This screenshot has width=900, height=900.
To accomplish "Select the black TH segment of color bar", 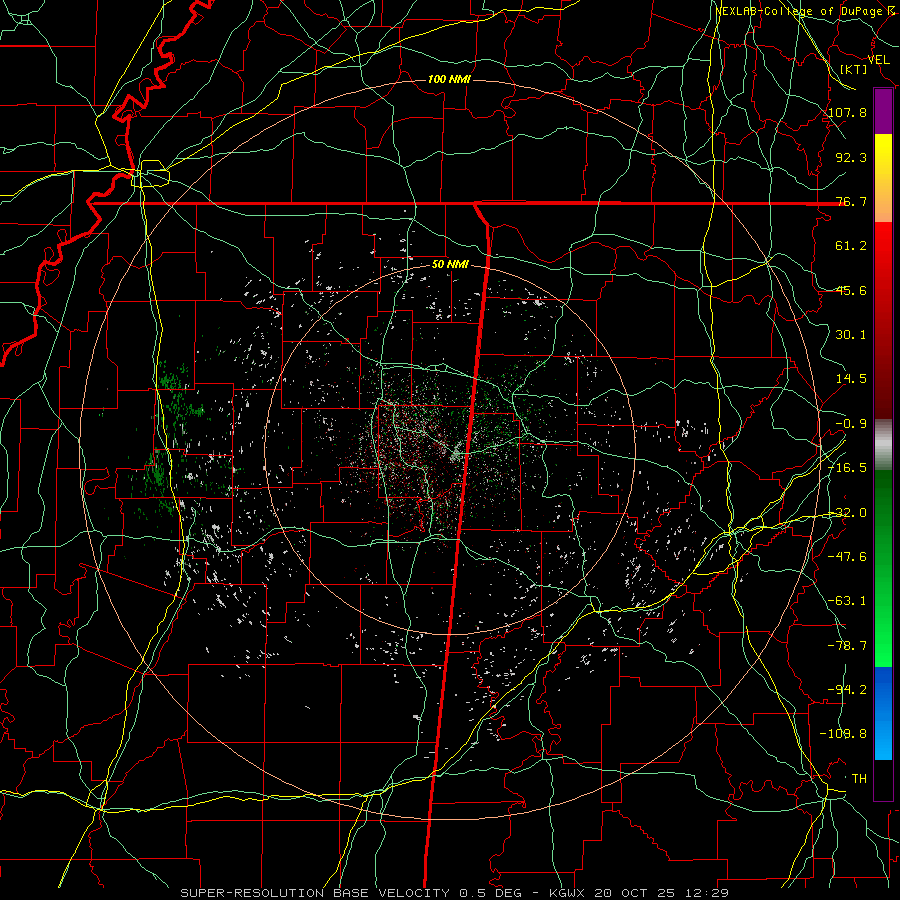I will point(883,780).
